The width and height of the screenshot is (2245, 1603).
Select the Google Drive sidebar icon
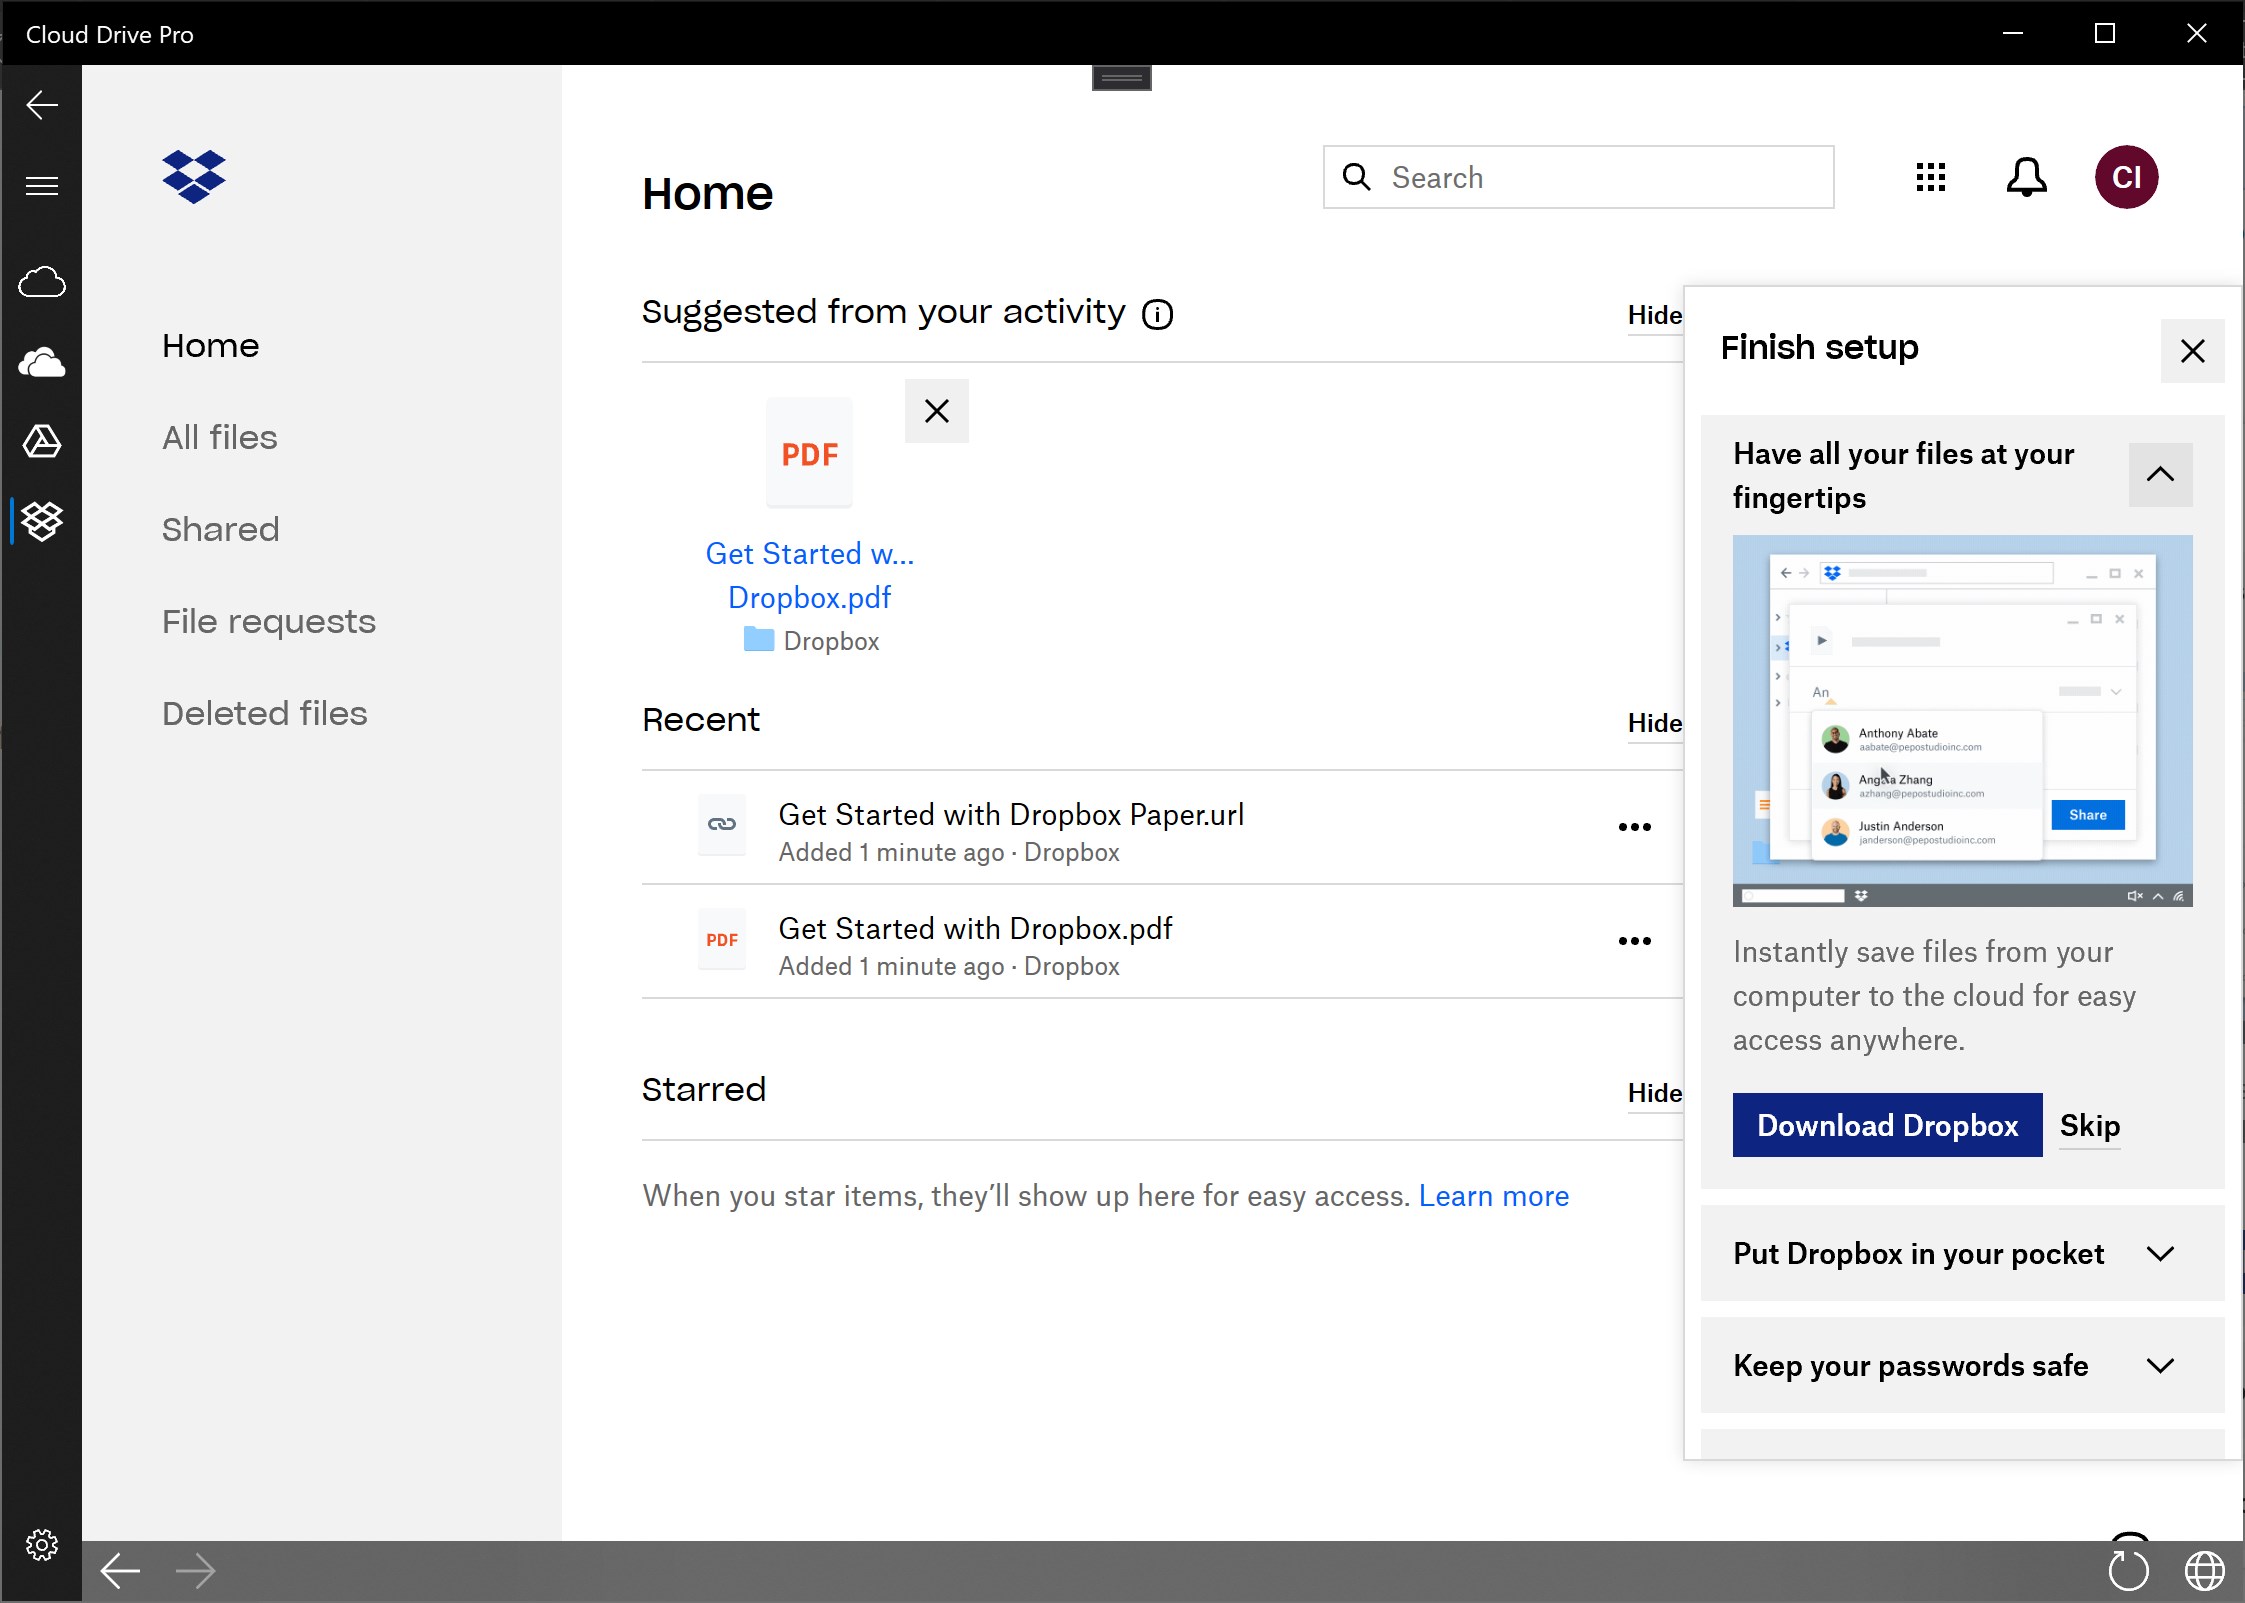tap(42, 441)
